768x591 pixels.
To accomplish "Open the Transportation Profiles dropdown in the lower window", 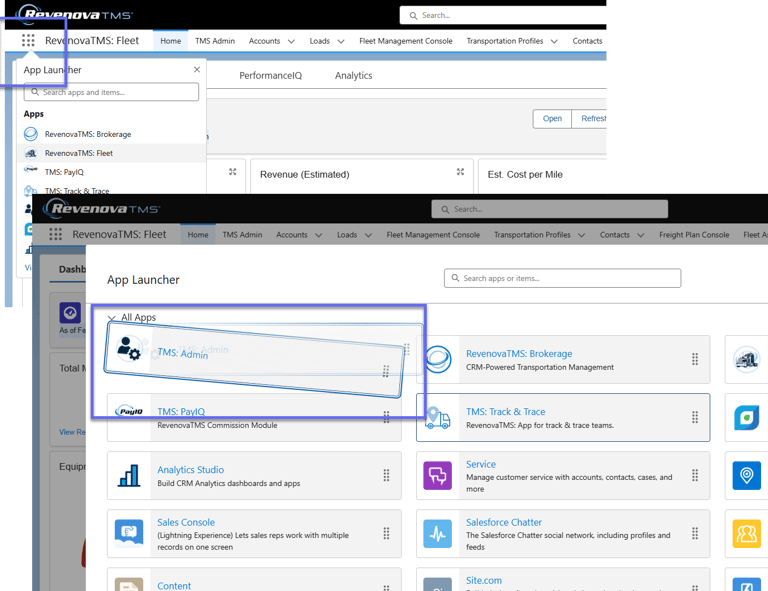I will (582, 235).
